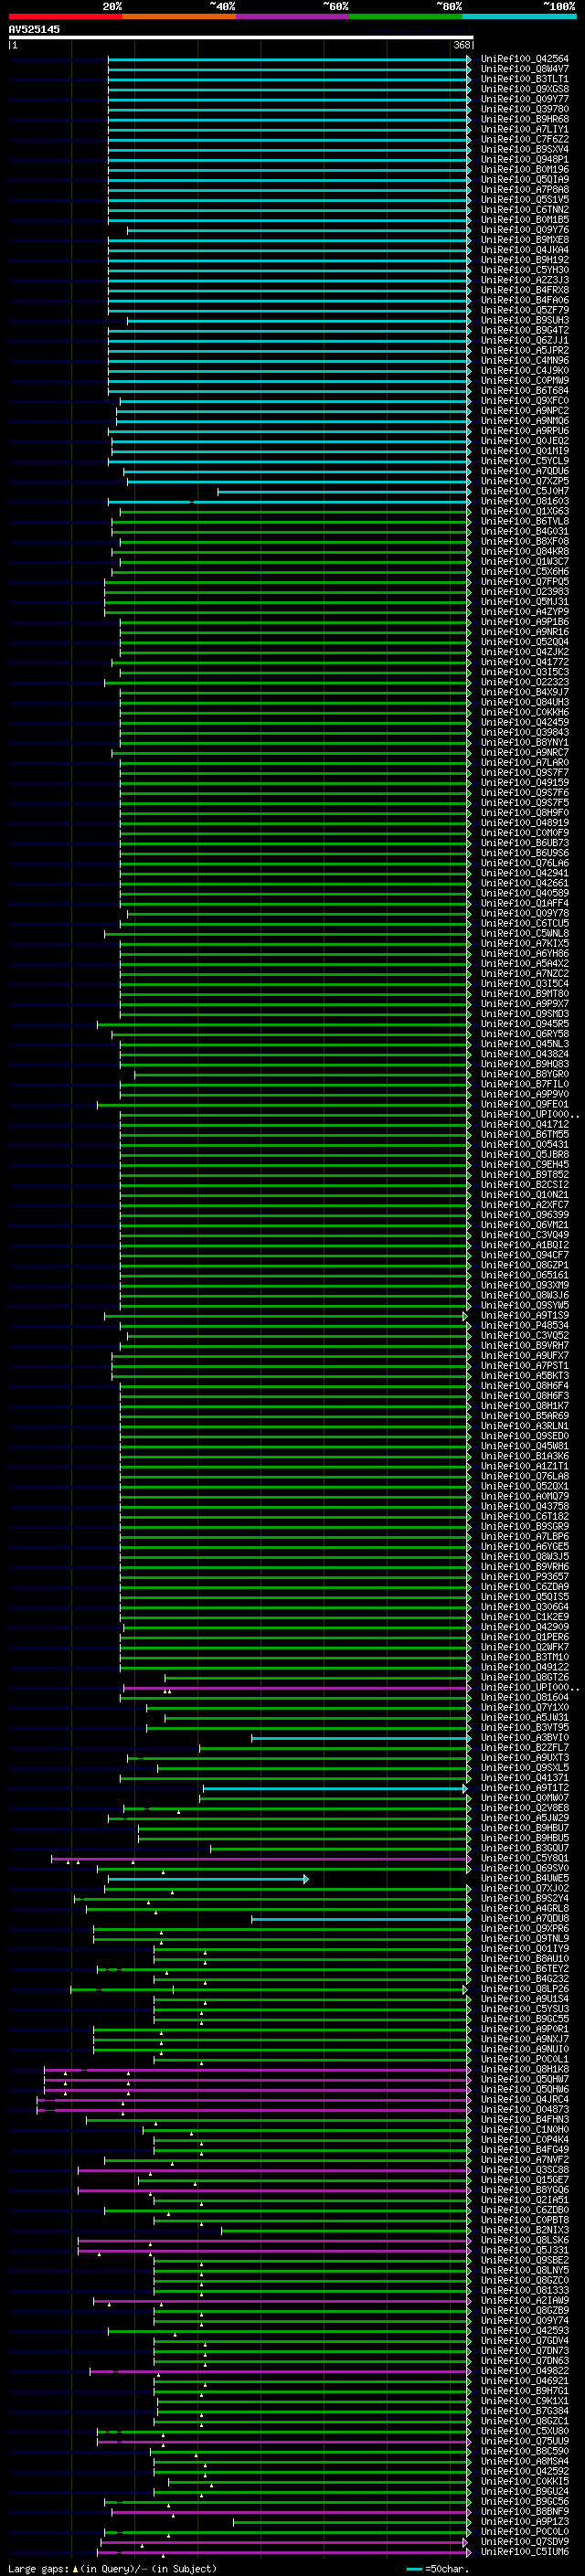The width and height of the screenshot is (585, 2576).
Task: Open hit UniRef100_B0M196
Action: [524, 169]
